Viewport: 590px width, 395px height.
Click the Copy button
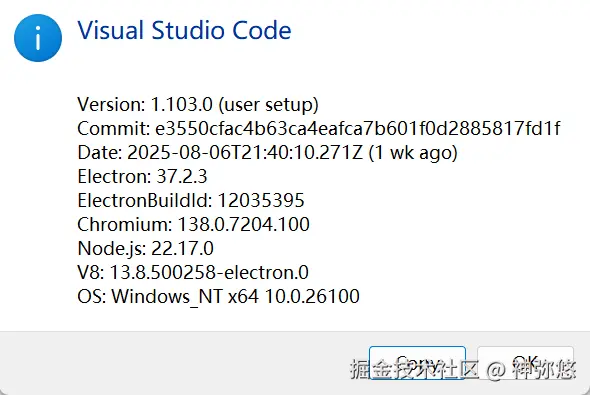[x=417, y=363]
